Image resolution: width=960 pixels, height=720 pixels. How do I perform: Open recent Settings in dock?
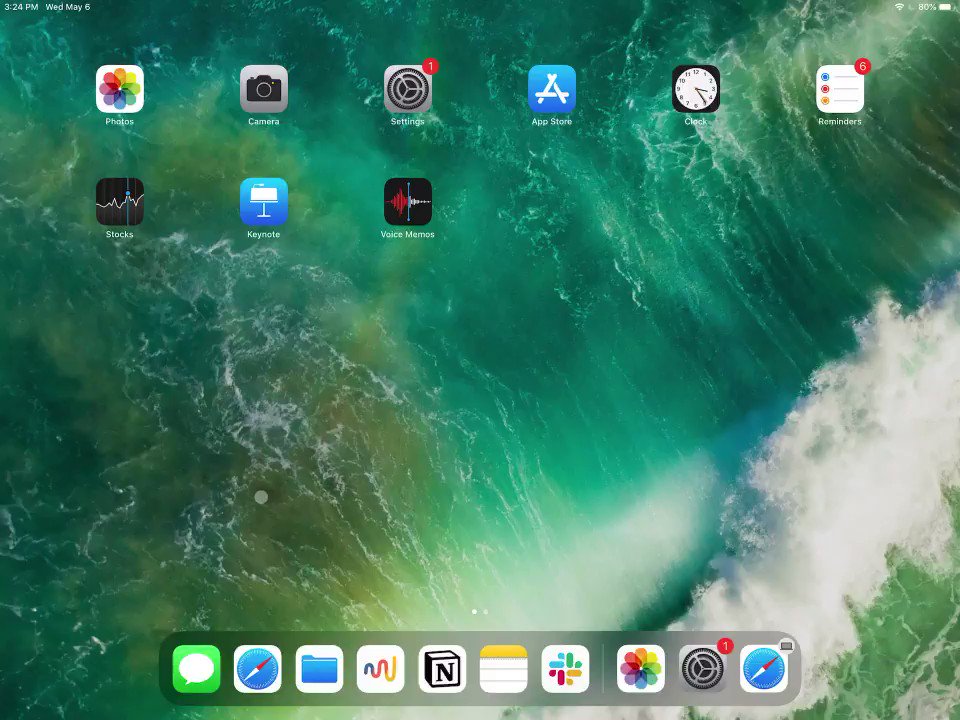click(702, 669)
